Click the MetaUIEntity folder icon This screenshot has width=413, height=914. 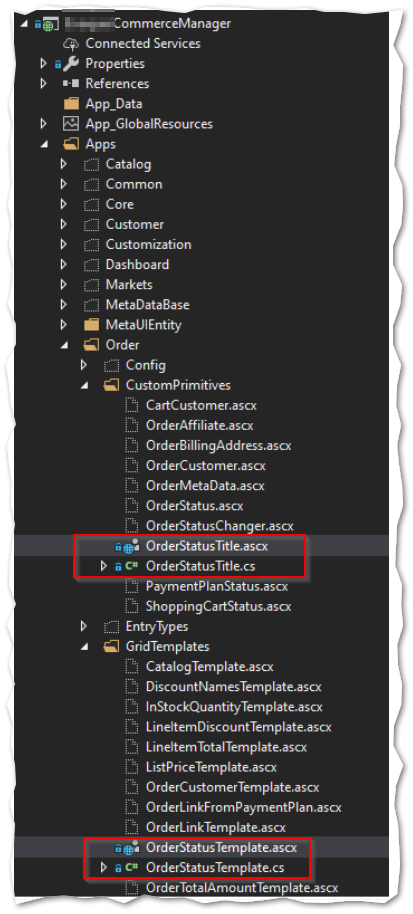[91, 325]
